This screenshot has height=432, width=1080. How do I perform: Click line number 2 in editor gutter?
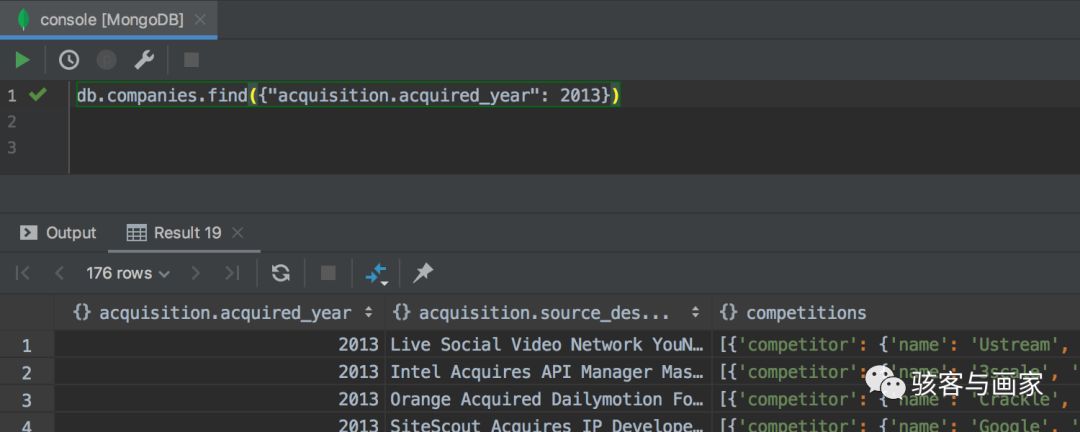pos(11,122)
